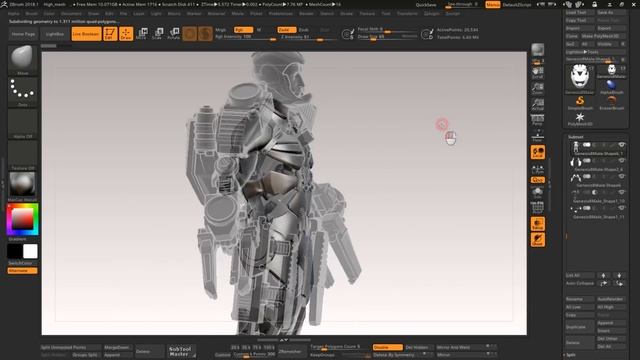Select the Move transform icon

click(x=142, y=34)
